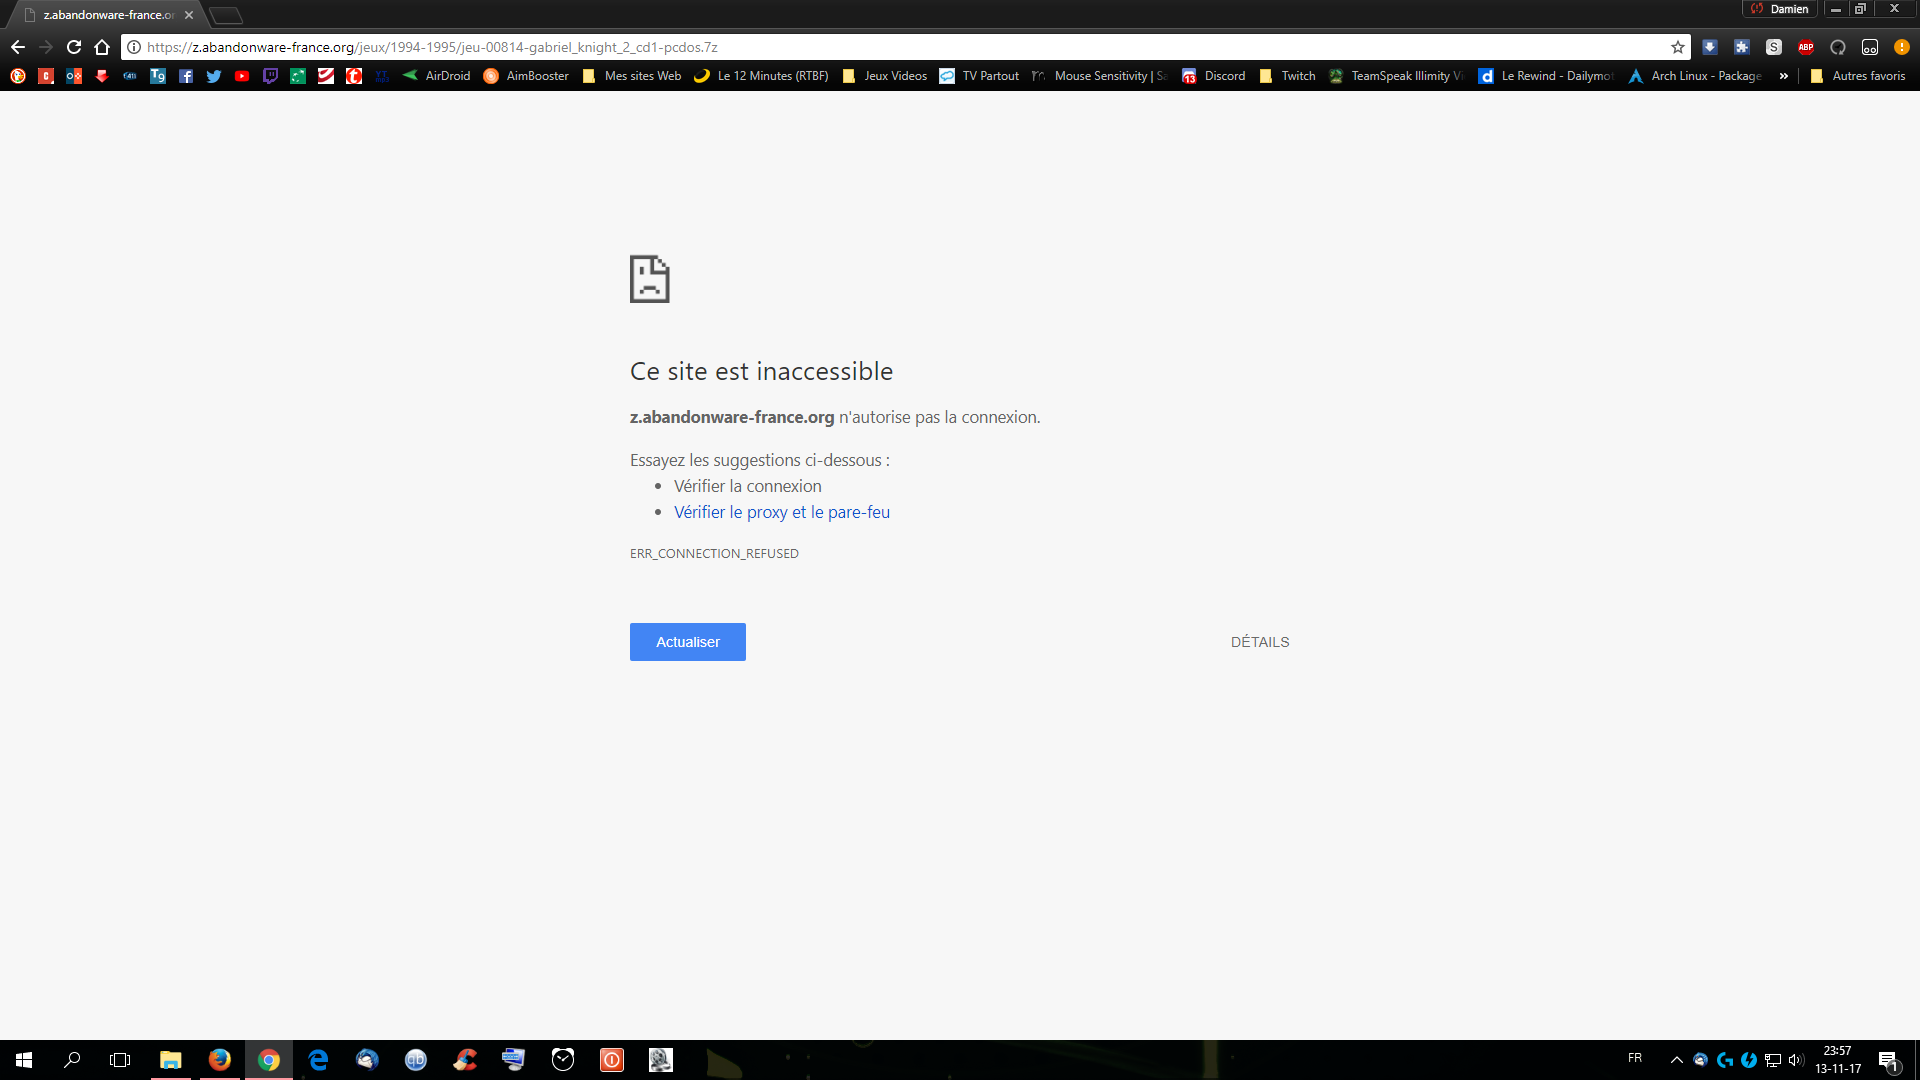The width and height of the screenshot is (1920, 1080).
Task: Expand the hidden bookmarks chevron
Action: 1784,76
